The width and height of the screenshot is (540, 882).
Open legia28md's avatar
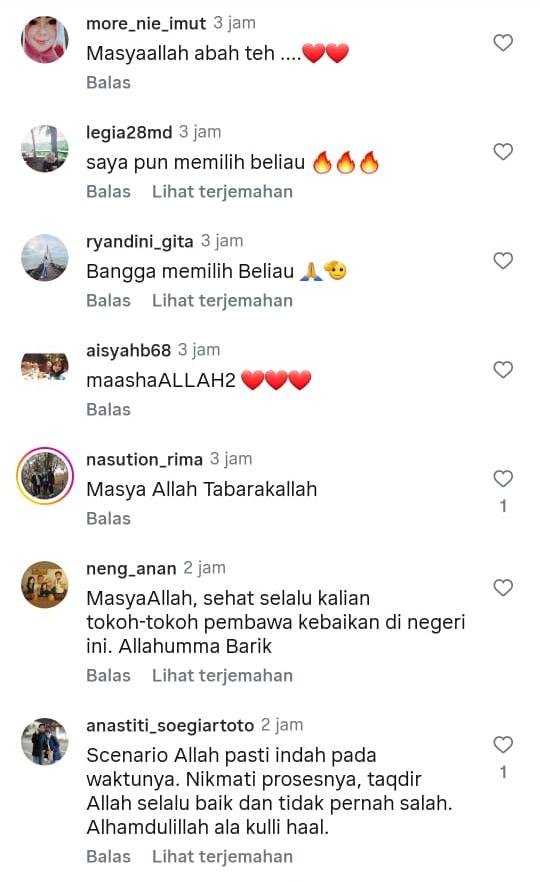(45, 148)
